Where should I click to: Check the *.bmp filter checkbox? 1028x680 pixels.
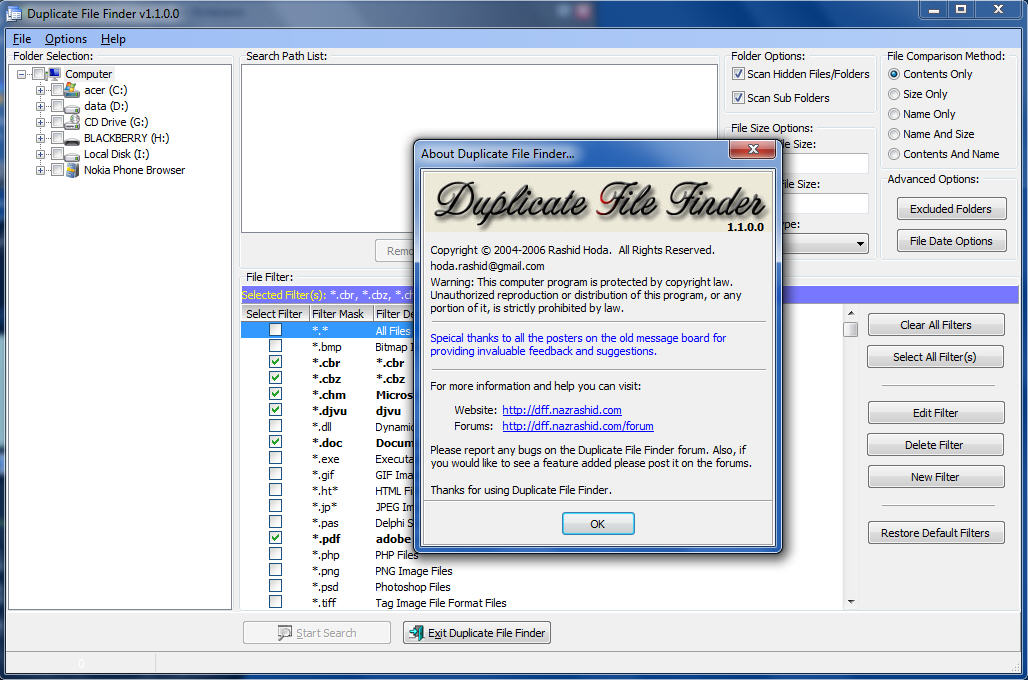click(275, 346)
